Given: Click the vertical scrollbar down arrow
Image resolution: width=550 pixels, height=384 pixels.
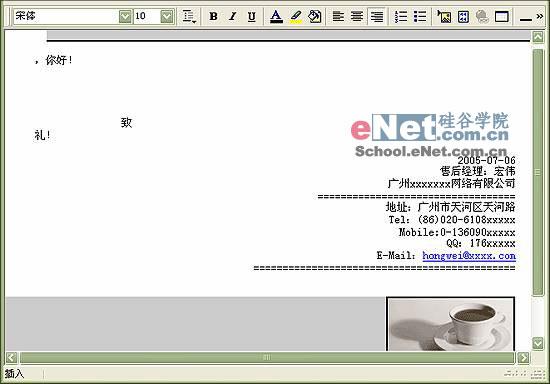Looking at the screenshot, I should pyautogui.click(x=538, y=343).
